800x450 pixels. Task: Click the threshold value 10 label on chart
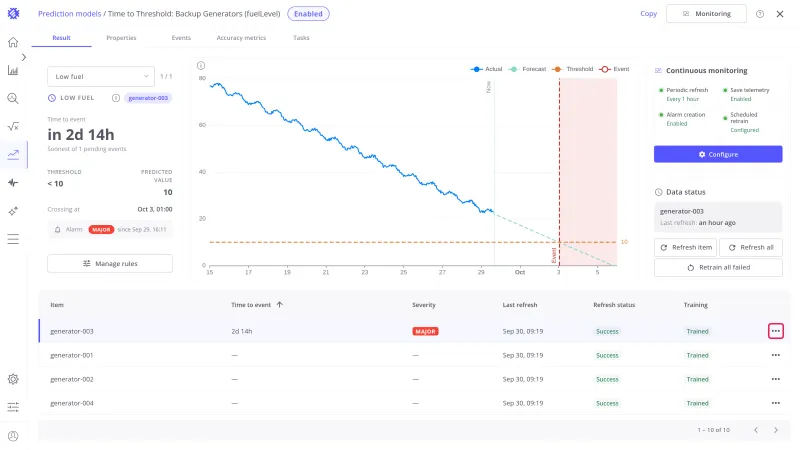click(x=624, y=242)
